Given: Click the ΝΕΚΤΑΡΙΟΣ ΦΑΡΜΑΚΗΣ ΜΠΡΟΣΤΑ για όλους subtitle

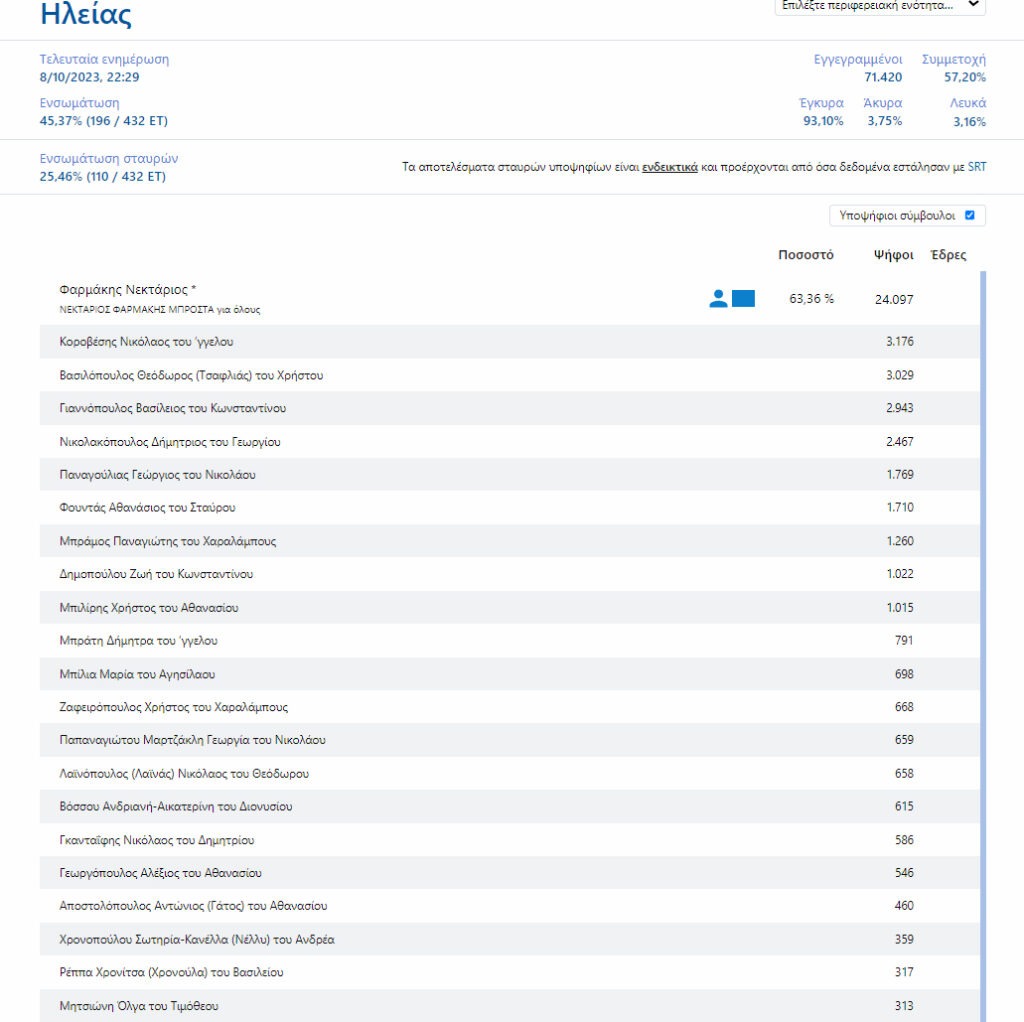Looking at the screenshot, I should 159,310.
